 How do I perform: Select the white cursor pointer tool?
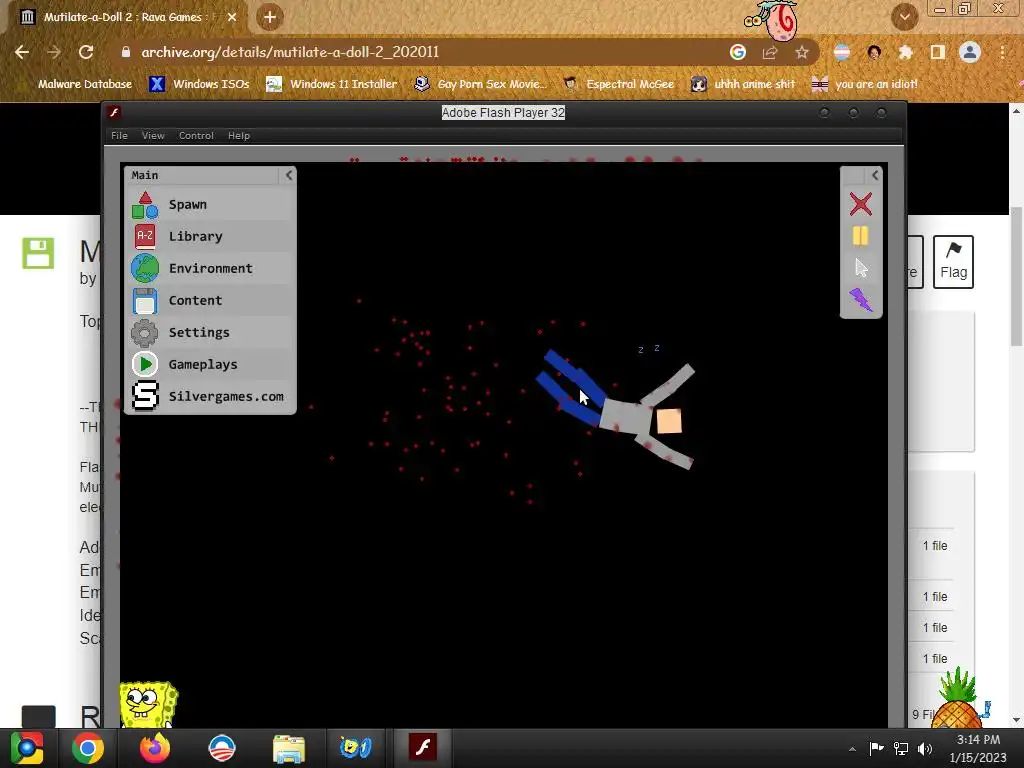pos(861,268)
